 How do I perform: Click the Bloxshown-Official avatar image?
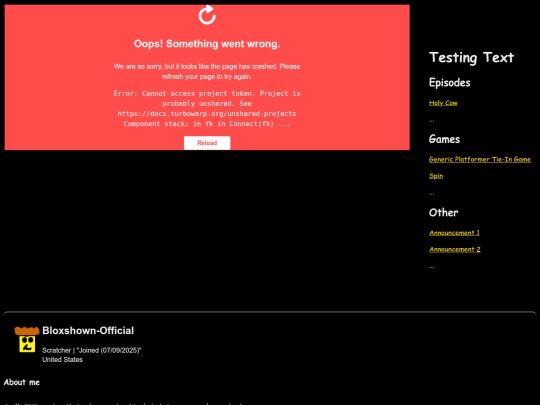27,340
